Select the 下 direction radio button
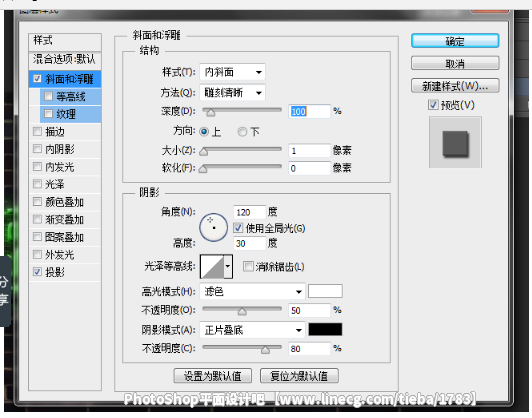 242,132
